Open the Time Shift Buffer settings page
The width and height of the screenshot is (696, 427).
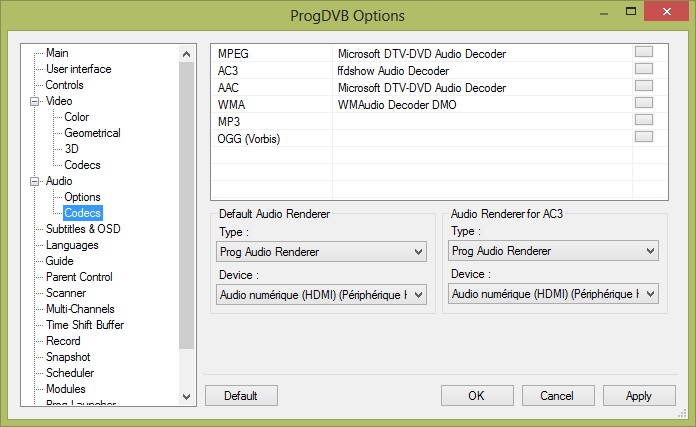point(85,325)
